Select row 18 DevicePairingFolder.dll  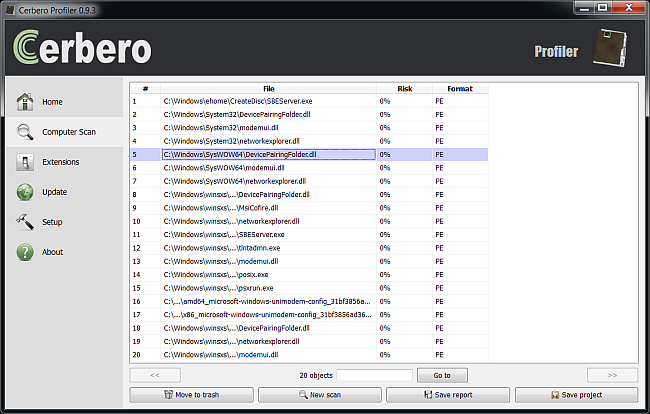(309, 328)
